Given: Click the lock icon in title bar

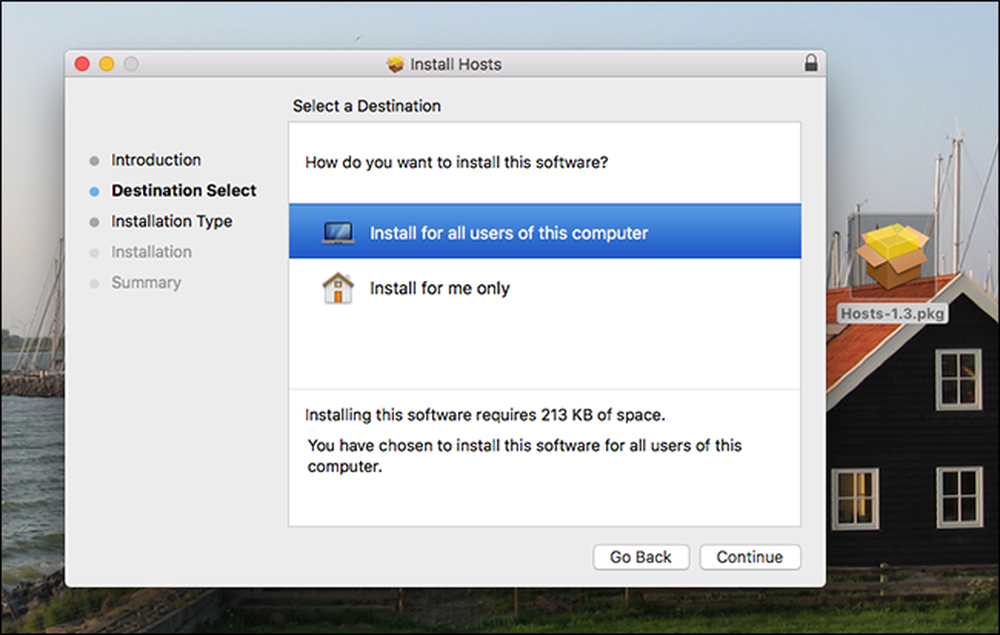Looking at the screenshot, I should pos(811,62).
